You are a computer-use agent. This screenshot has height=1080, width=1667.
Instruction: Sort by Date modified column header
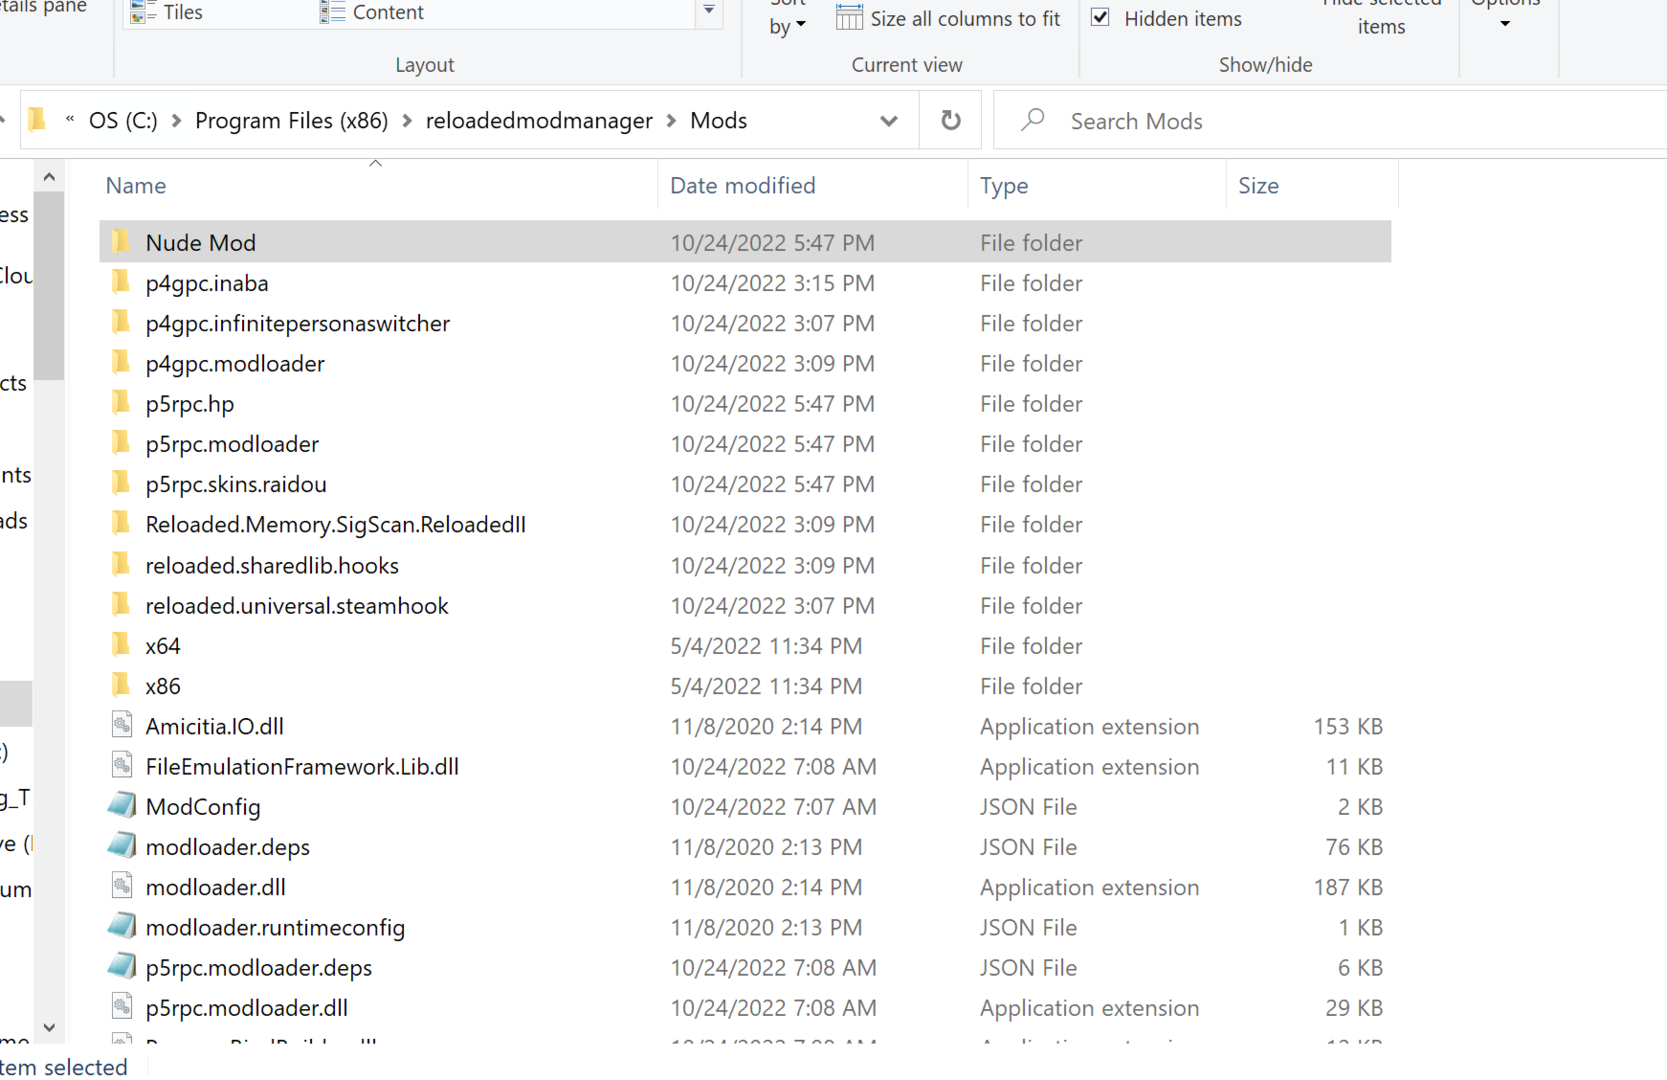[743, 185]
